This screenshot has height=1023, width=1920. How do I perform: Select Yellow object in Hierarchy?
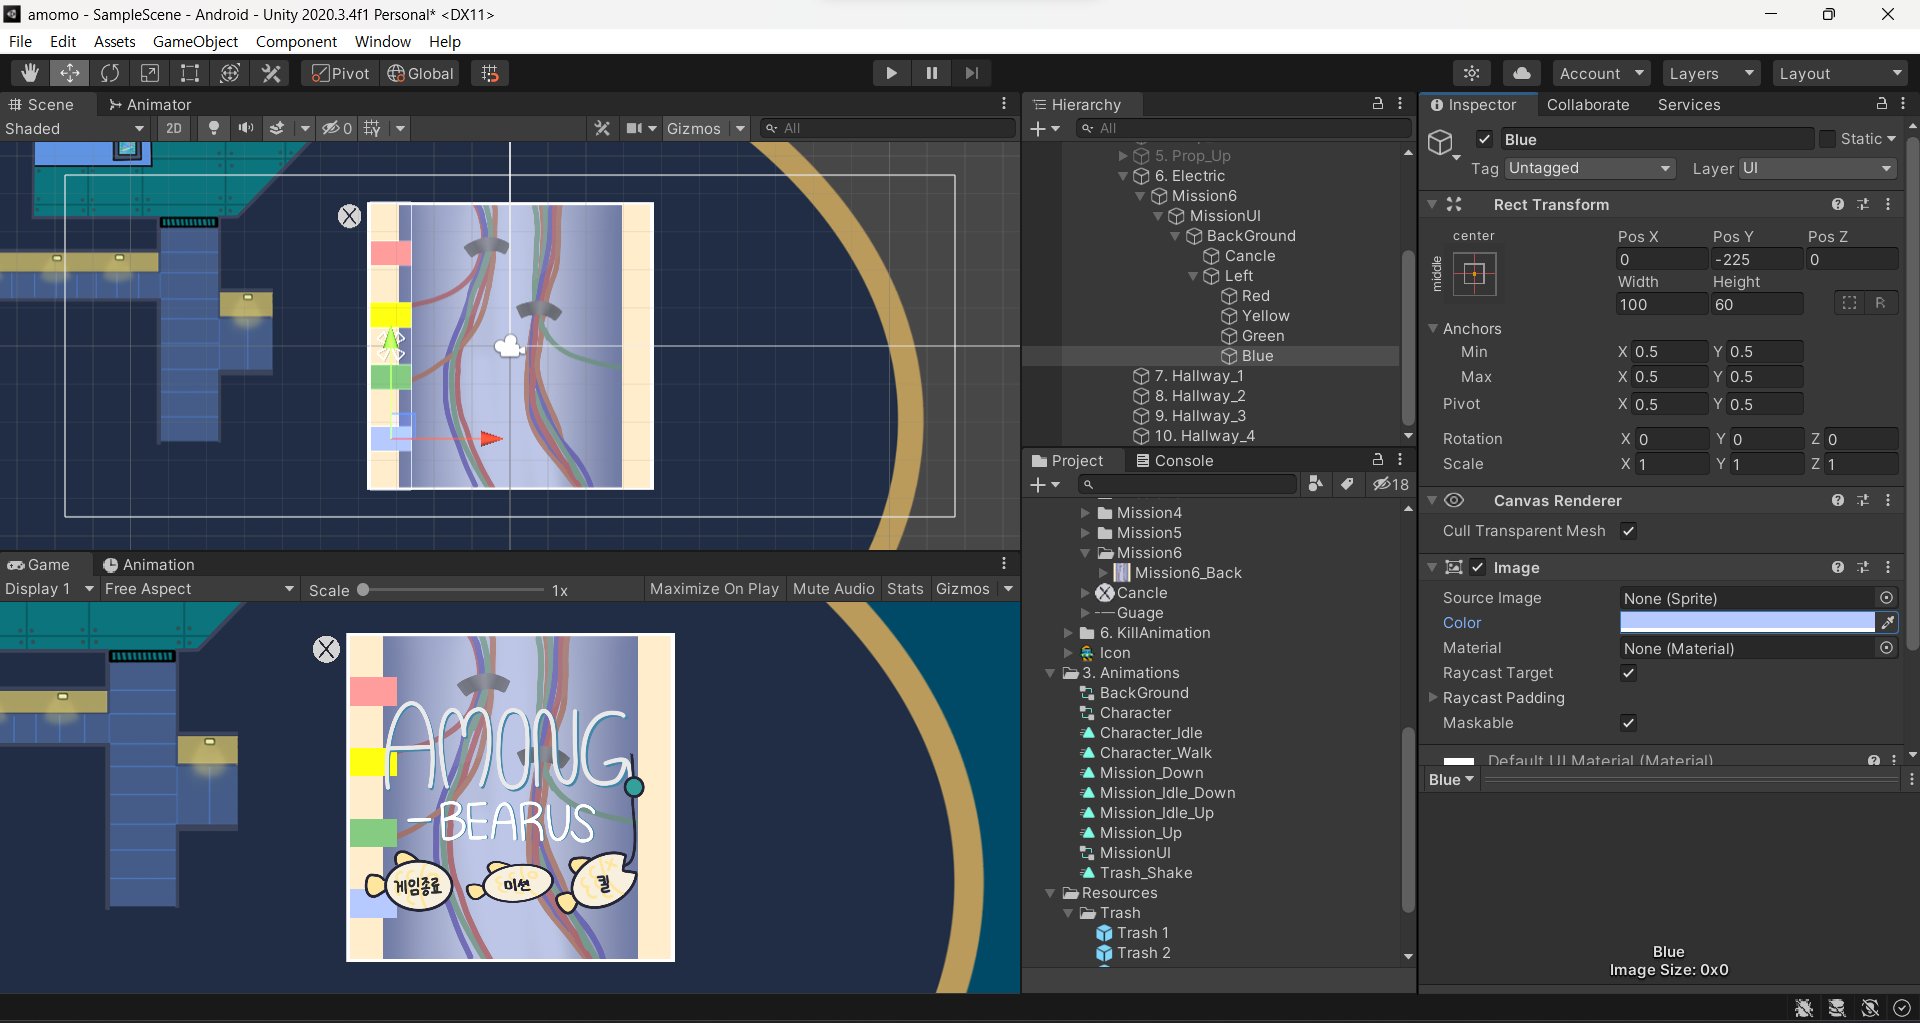(1266, 316)
